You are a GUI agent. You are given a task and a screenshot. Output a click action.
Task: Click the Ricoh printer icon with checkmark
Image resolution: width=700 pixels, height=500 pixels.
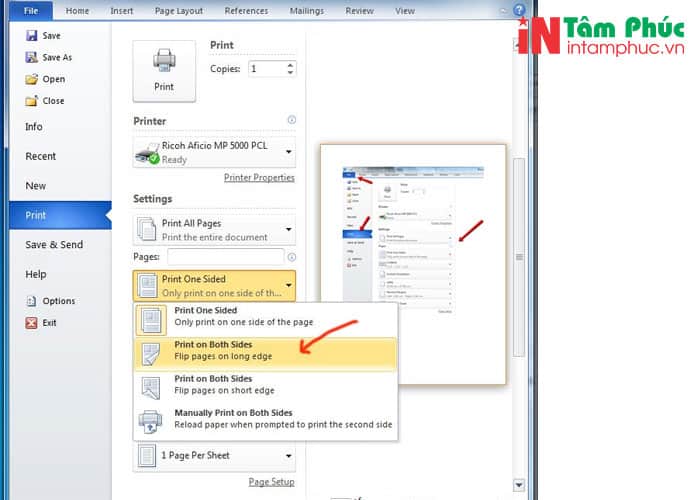pos(147,153)
